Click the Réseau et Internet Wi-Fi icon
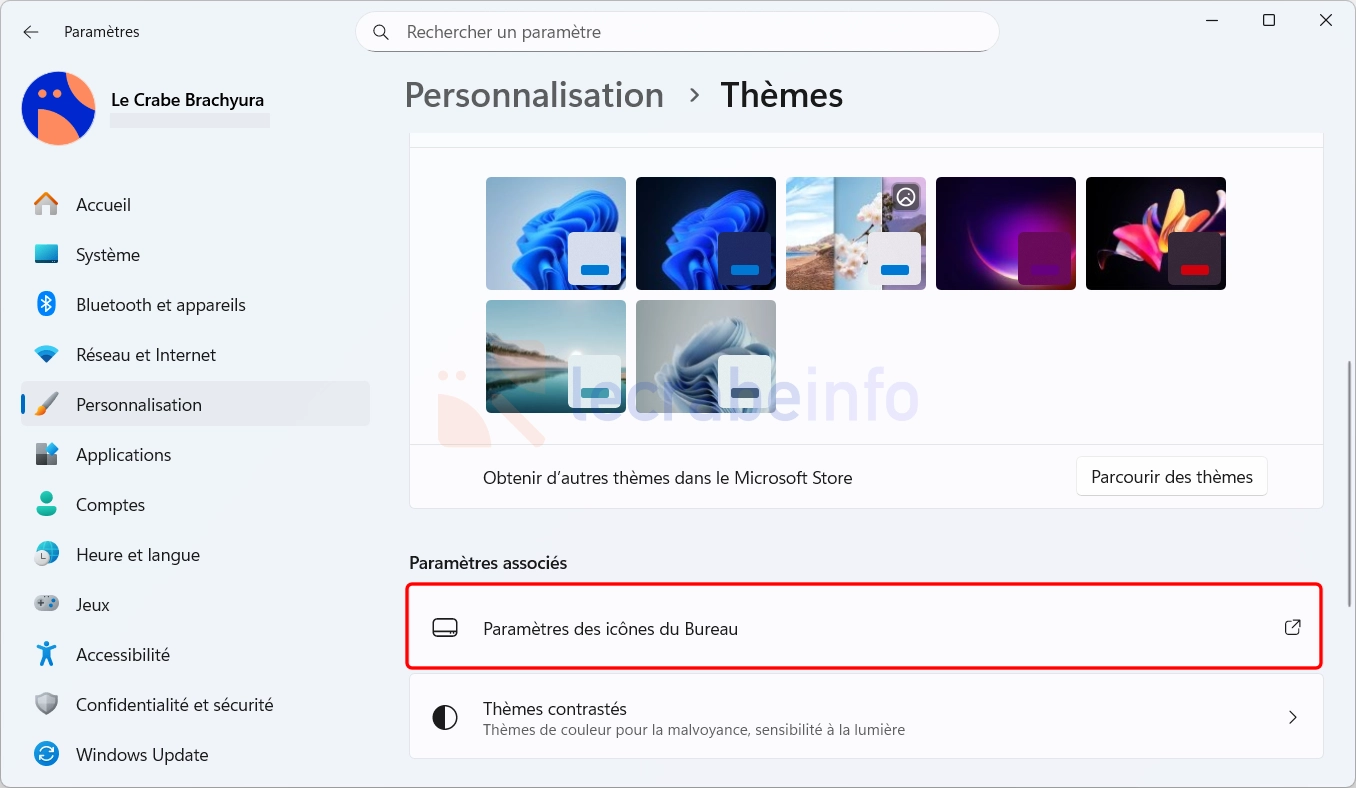The height and width of the screenshot is (788, 1356). click(x=46, y=354)
